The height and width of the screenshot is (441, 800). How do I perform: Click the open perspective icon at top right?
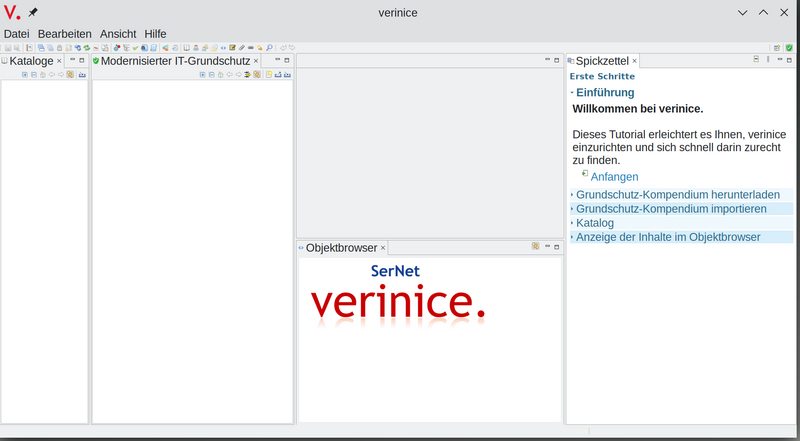pyautogui.click(x=777, y=48)
